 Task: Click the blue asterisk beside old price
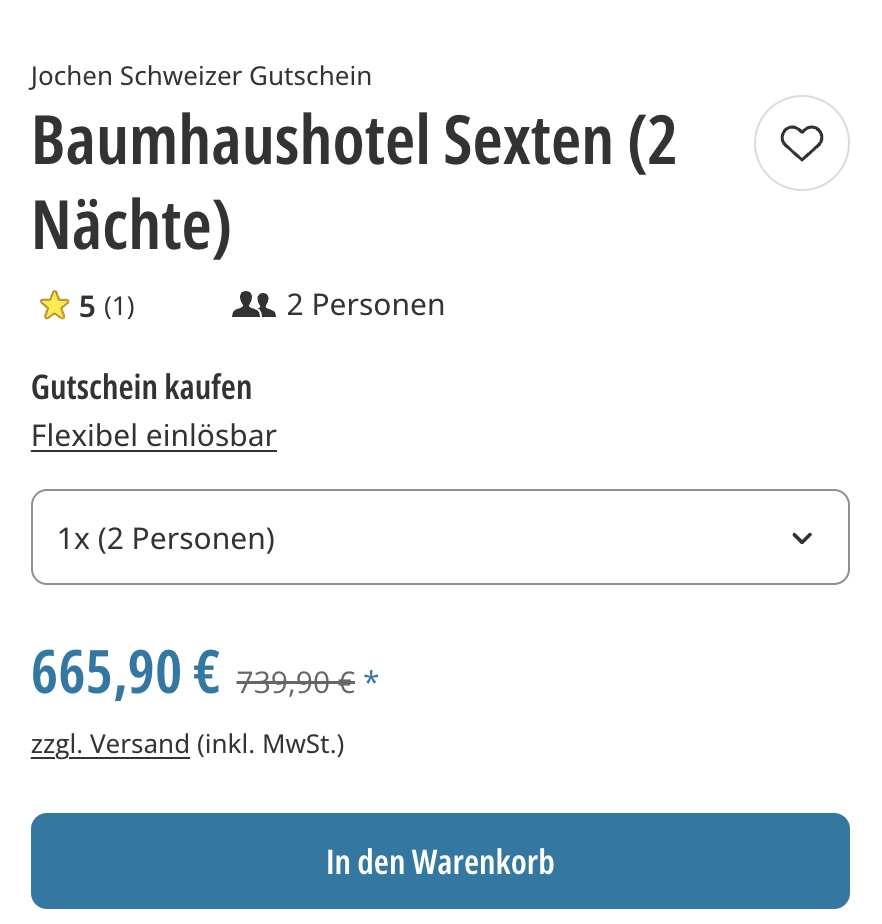click(x=371, y=682)
